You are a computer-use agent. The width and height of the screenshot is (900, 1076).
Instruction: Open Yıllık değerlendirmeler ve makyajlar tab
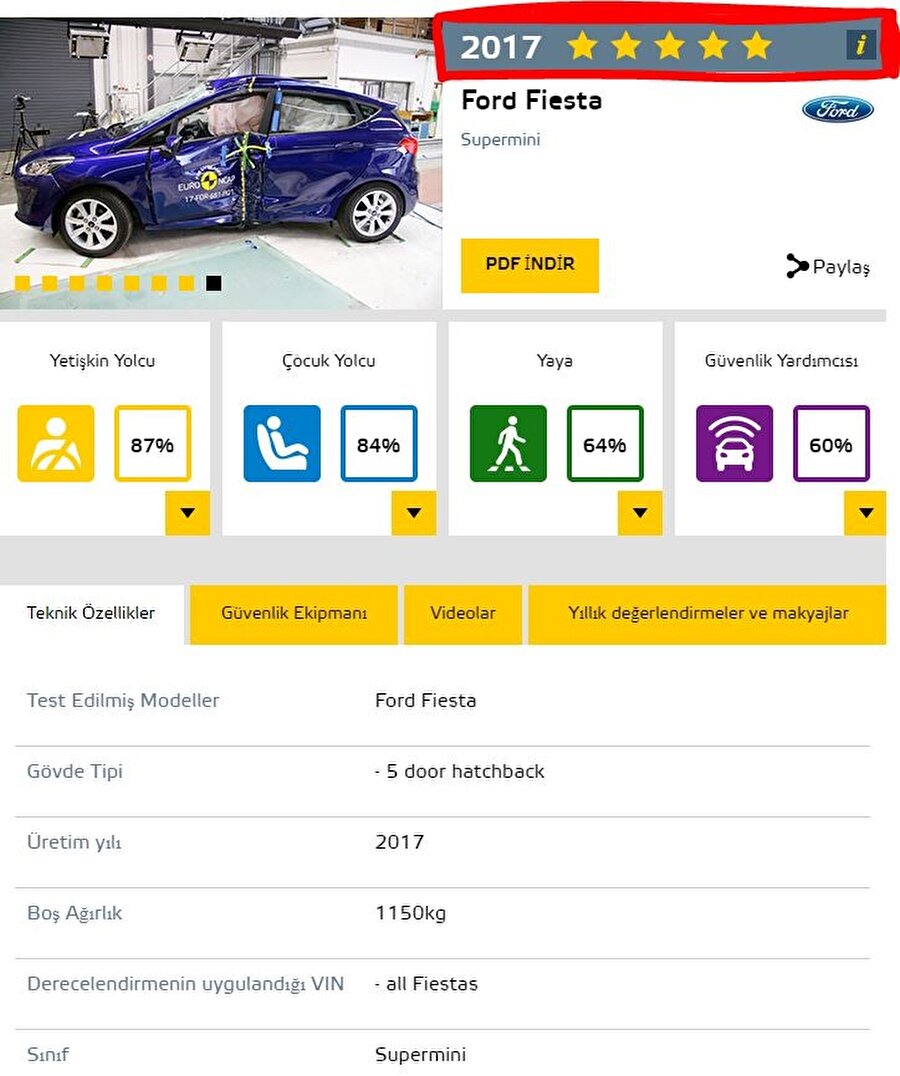coord(707,614)
